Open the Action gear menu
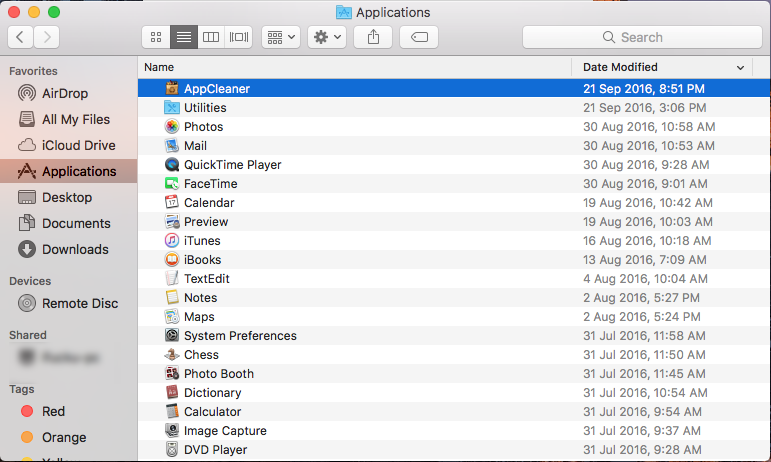This screenshot has height=462, width=771. (327, 37)
